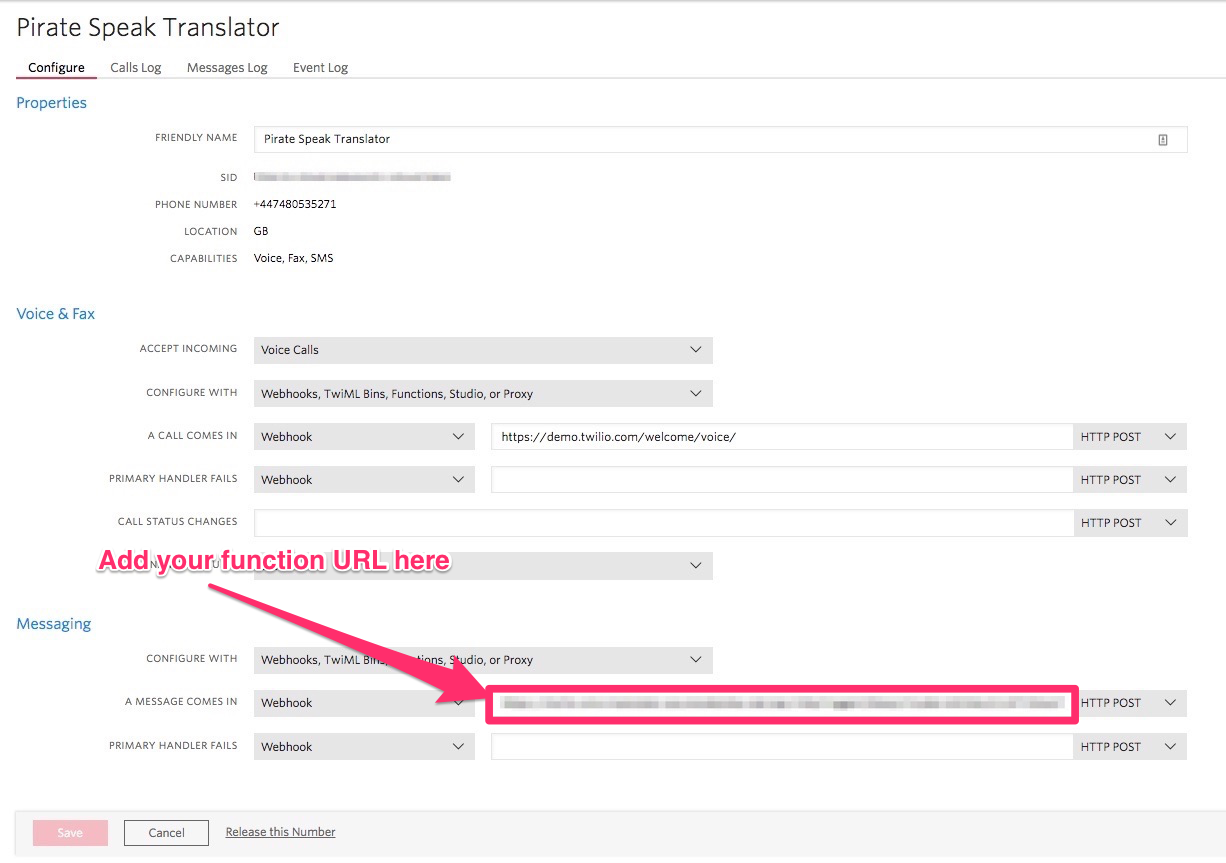Open A Call Comes In Webhook dropdown
This screenshot has height=863, width=1226.
click(364, 437)
